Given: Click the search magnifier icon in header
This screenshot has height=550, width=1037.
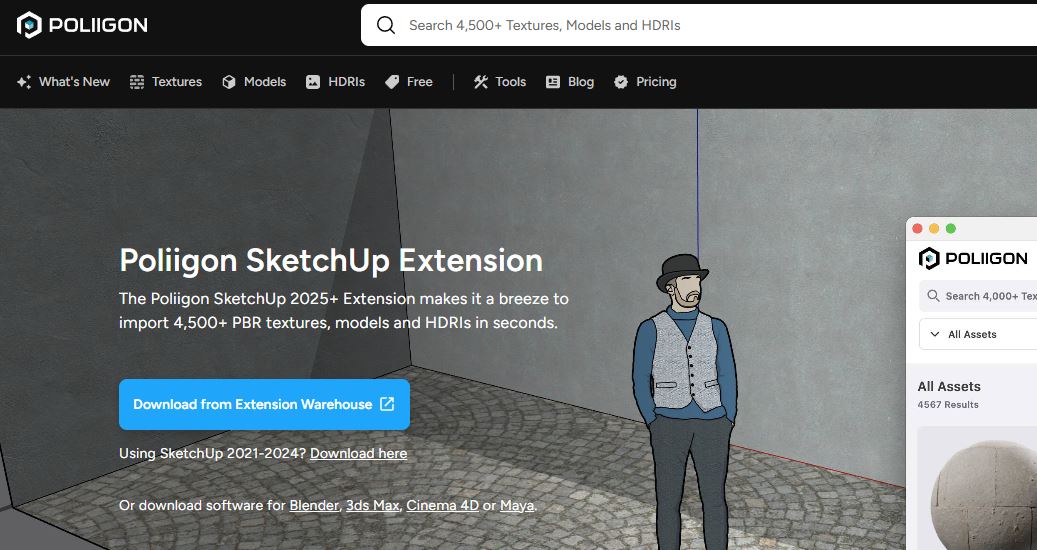Looking at the screenshot, I should coord(386,25).
